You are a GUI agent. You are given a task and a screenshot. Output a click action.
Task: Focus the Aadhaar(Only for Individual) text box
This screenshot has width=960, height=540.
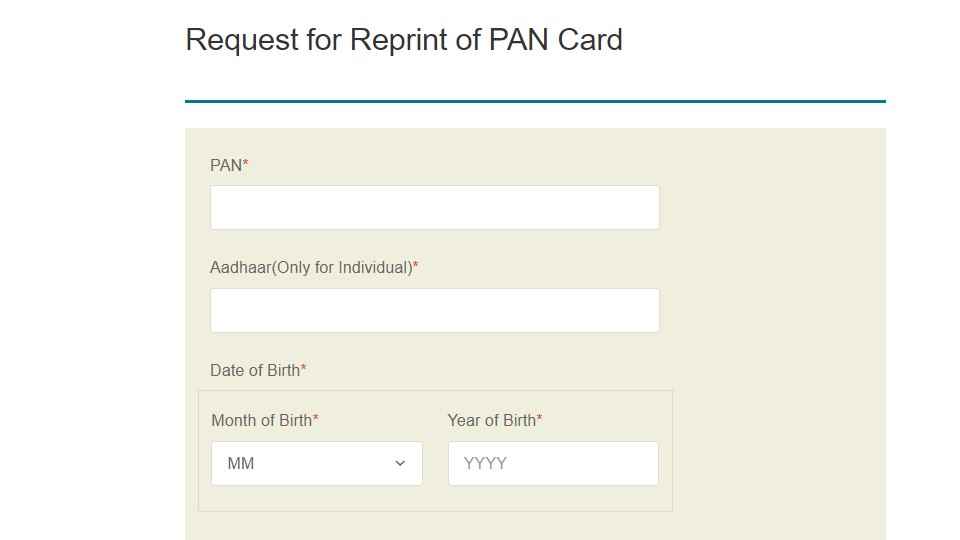(x=435, y=310)
